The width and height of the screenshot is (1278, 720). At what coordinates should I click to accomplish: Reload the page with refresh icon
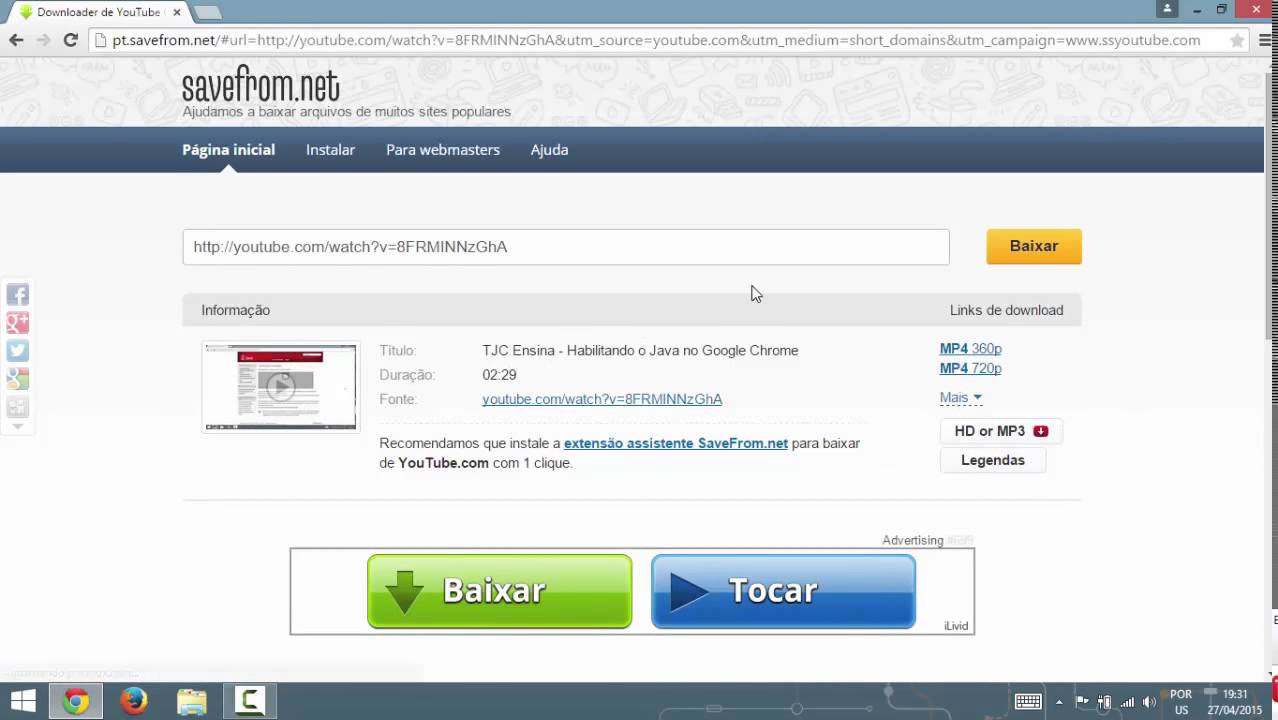coord(70,40)
